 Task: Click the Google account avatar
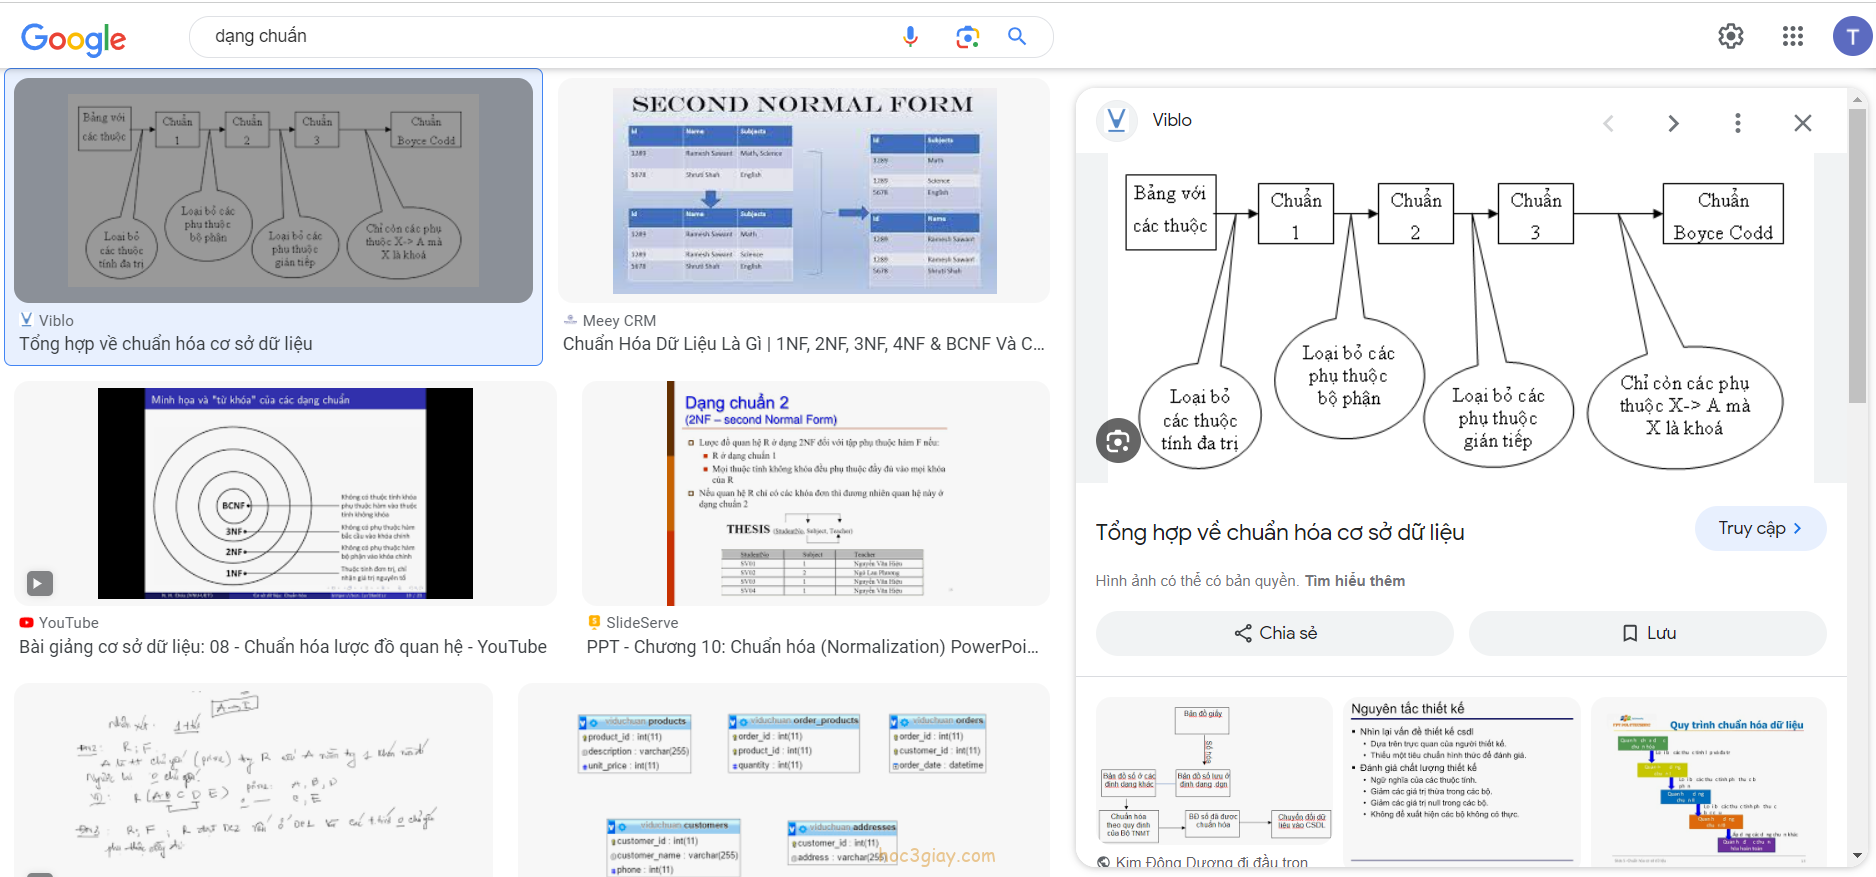tap(1851, 37)
